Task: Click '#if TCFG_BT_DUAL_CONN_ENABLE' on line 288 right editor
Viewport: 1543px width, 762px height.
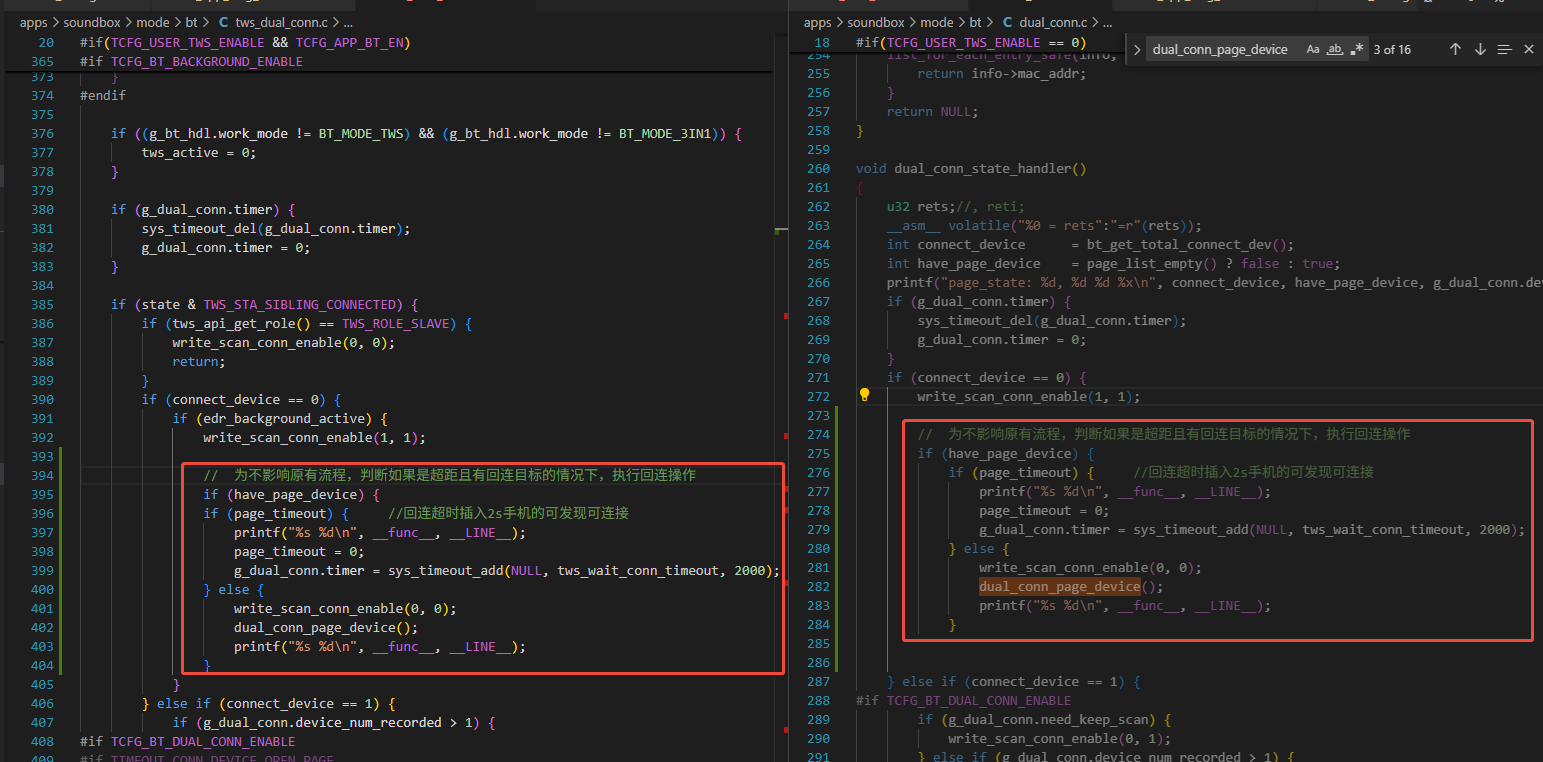Action: pos(963,700)
